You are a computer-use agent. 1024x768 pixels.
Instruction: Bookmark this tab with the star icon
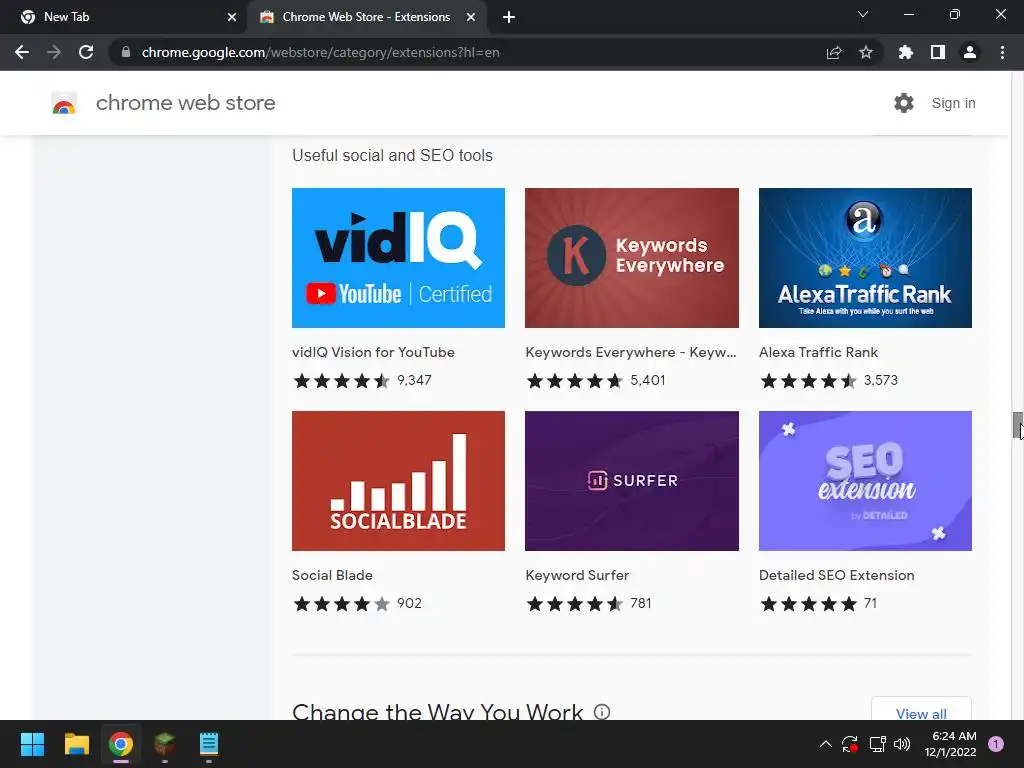(x=866, y=52)
